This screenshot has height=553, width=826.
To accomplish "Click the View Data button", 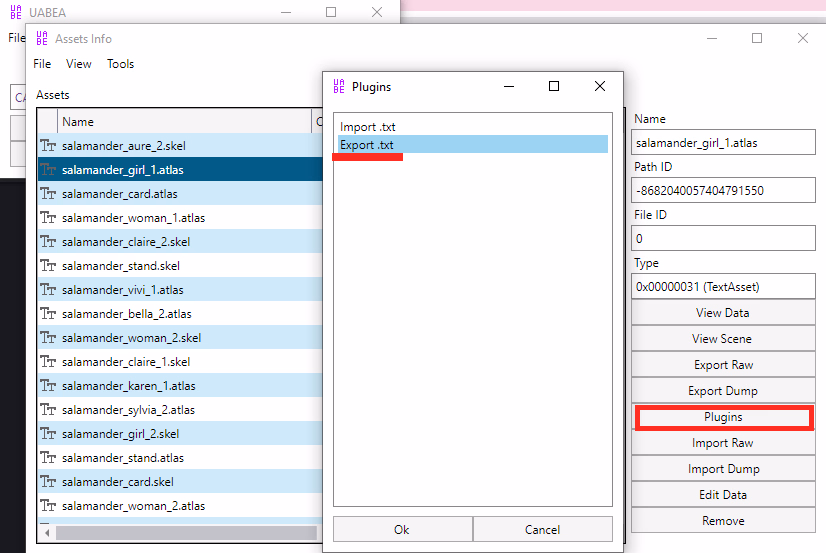I will (723, 313).
